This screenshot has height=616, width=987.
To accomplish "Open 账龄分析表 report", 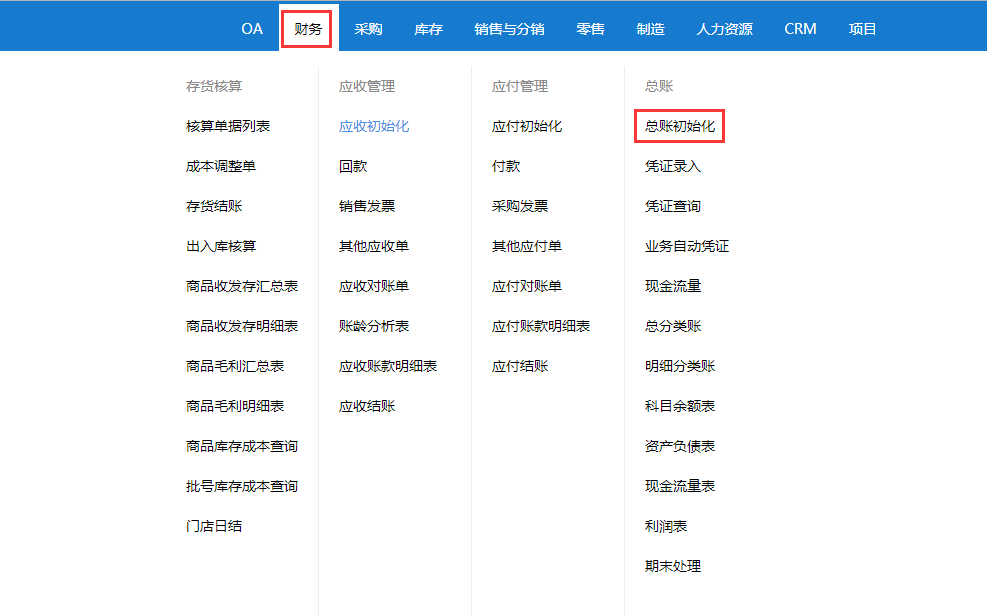I will 374,326.
